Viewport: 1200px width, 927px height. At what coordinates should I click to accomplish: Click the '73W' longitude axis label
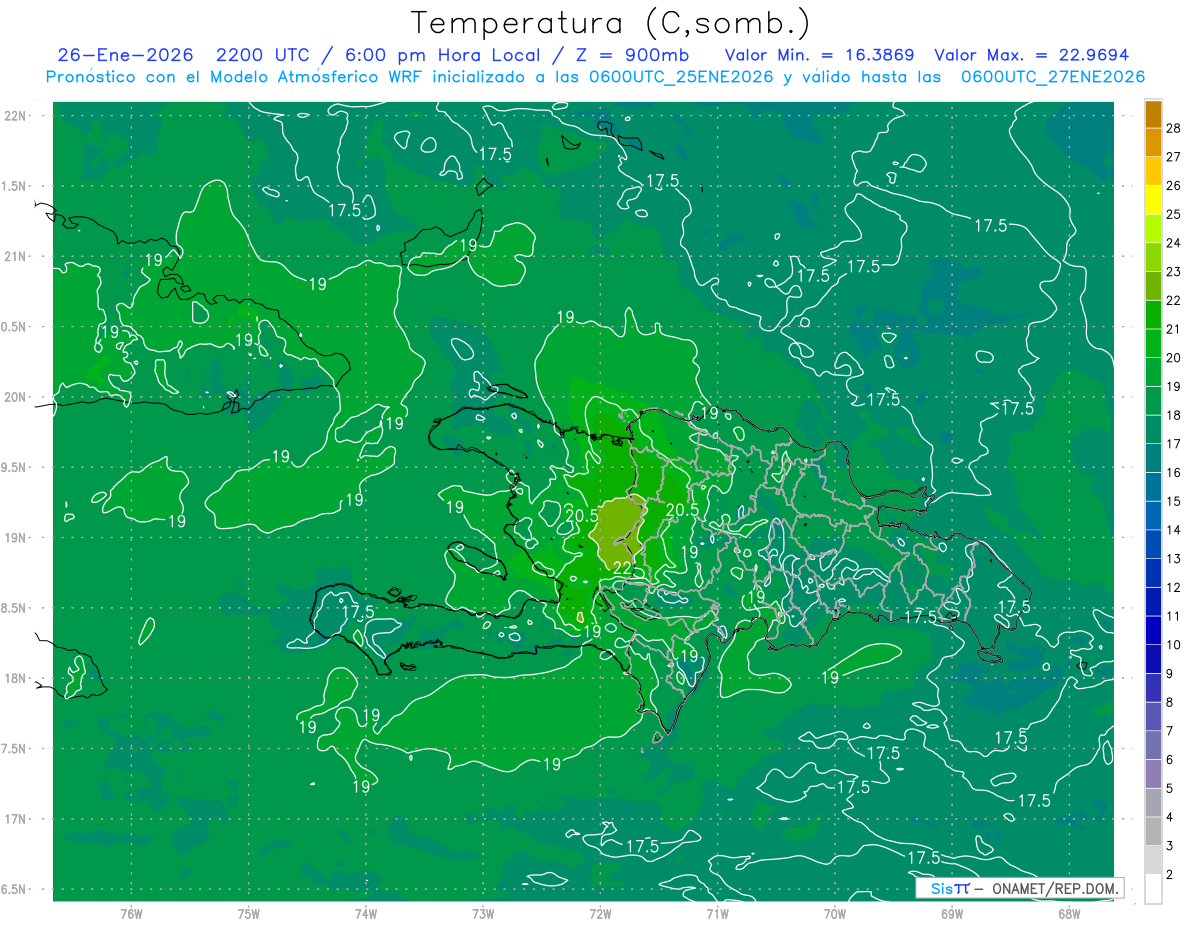[483, 913]
